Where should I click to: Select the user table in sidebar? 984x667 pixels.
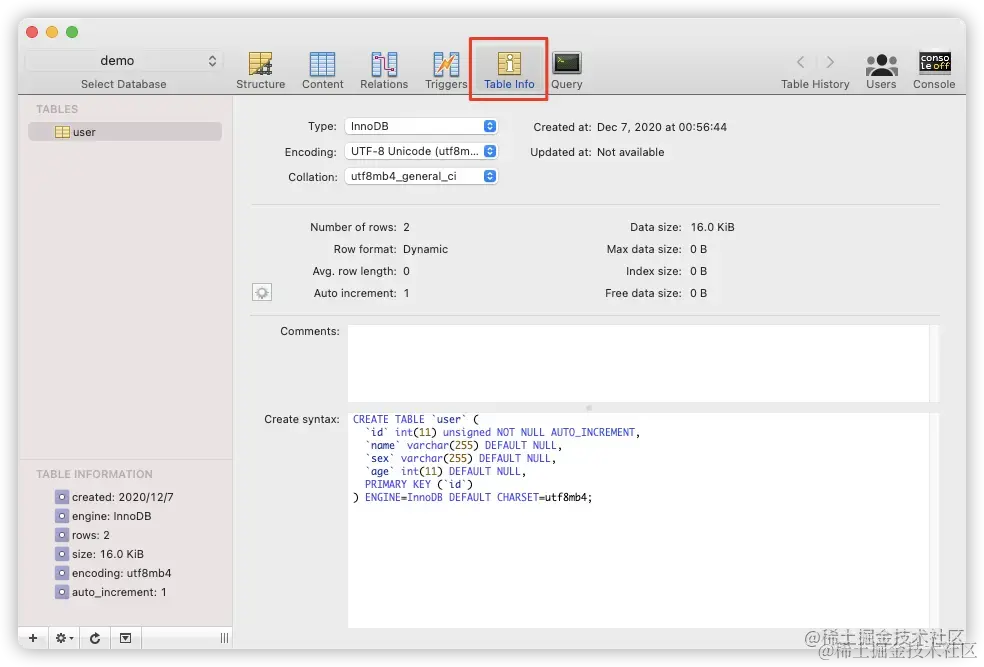[125, 132]
